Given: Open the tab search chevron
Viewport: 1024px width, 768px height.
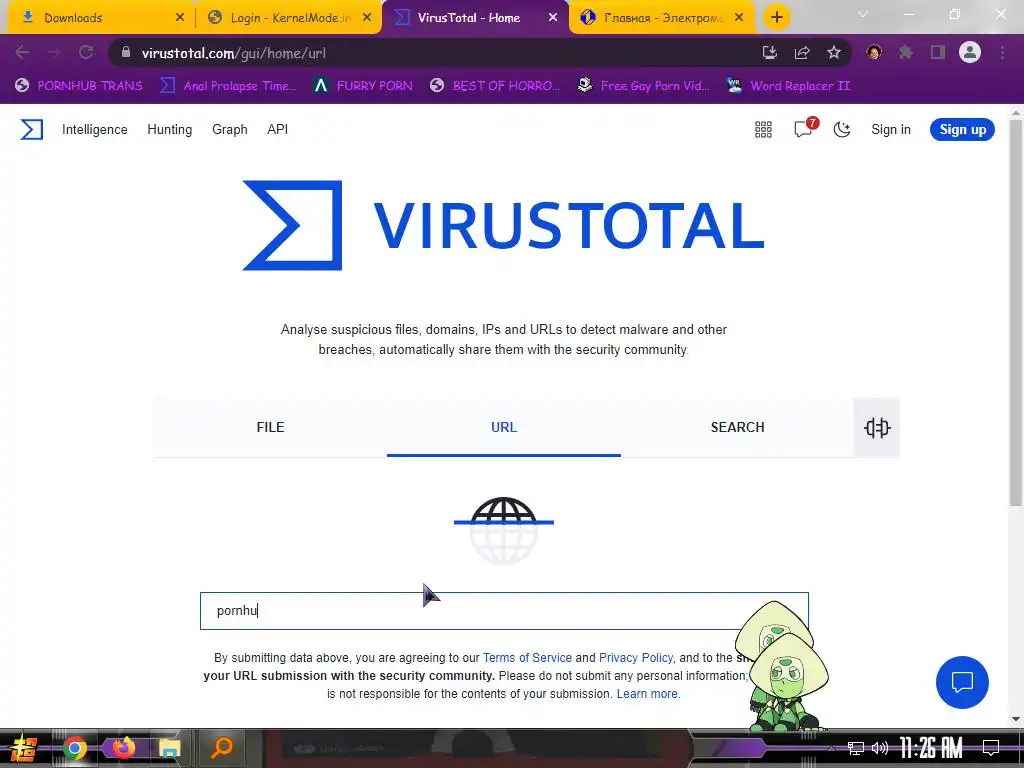Looking at the screenshot, I should pos(863,14).
